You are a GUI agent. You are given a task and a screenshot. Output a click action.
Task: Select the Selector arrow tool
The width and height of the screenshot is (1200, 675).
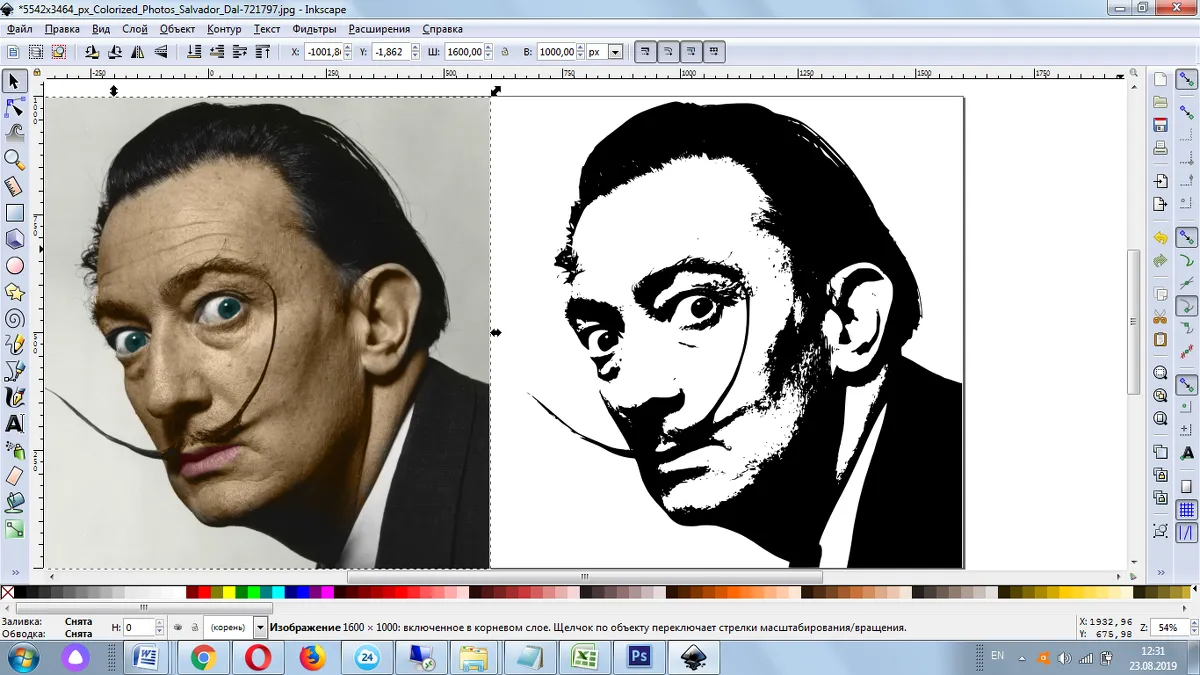15,81
